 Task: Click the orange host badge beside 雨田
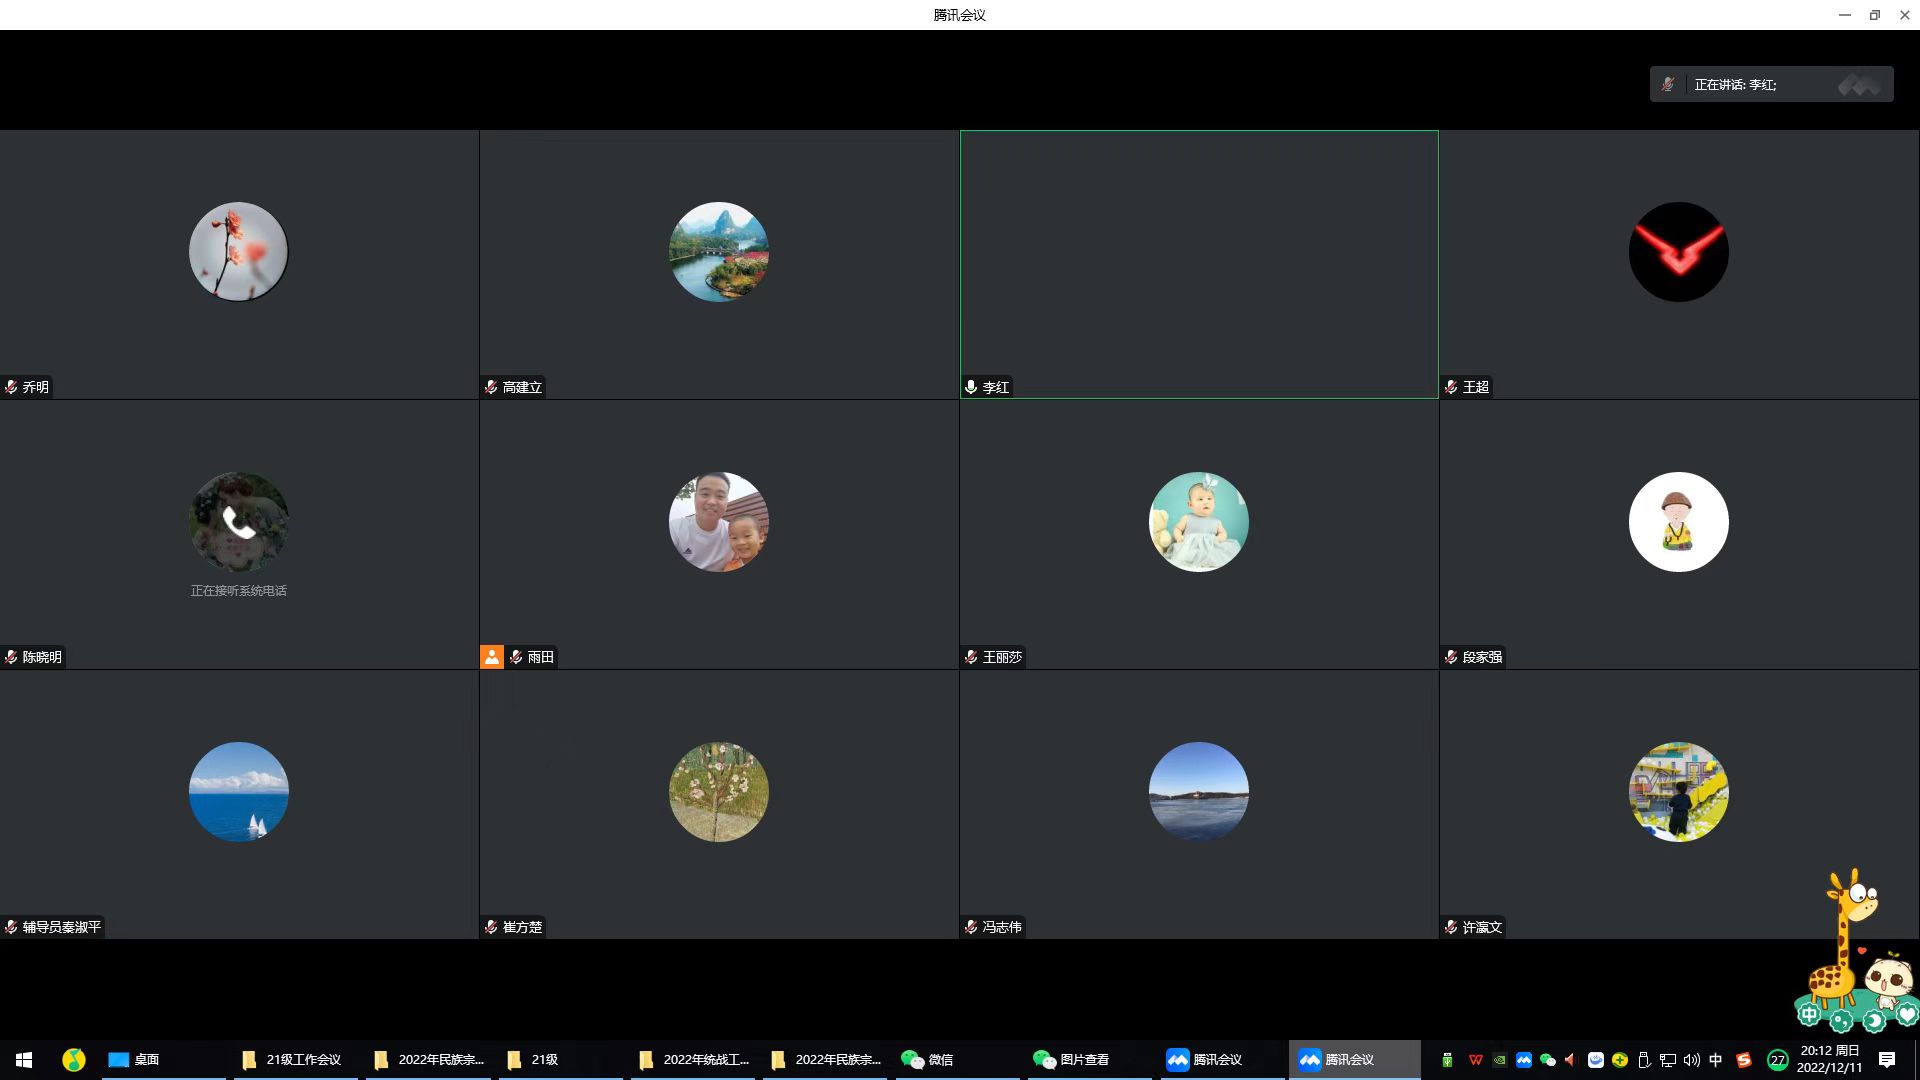(x=492, y=657)
